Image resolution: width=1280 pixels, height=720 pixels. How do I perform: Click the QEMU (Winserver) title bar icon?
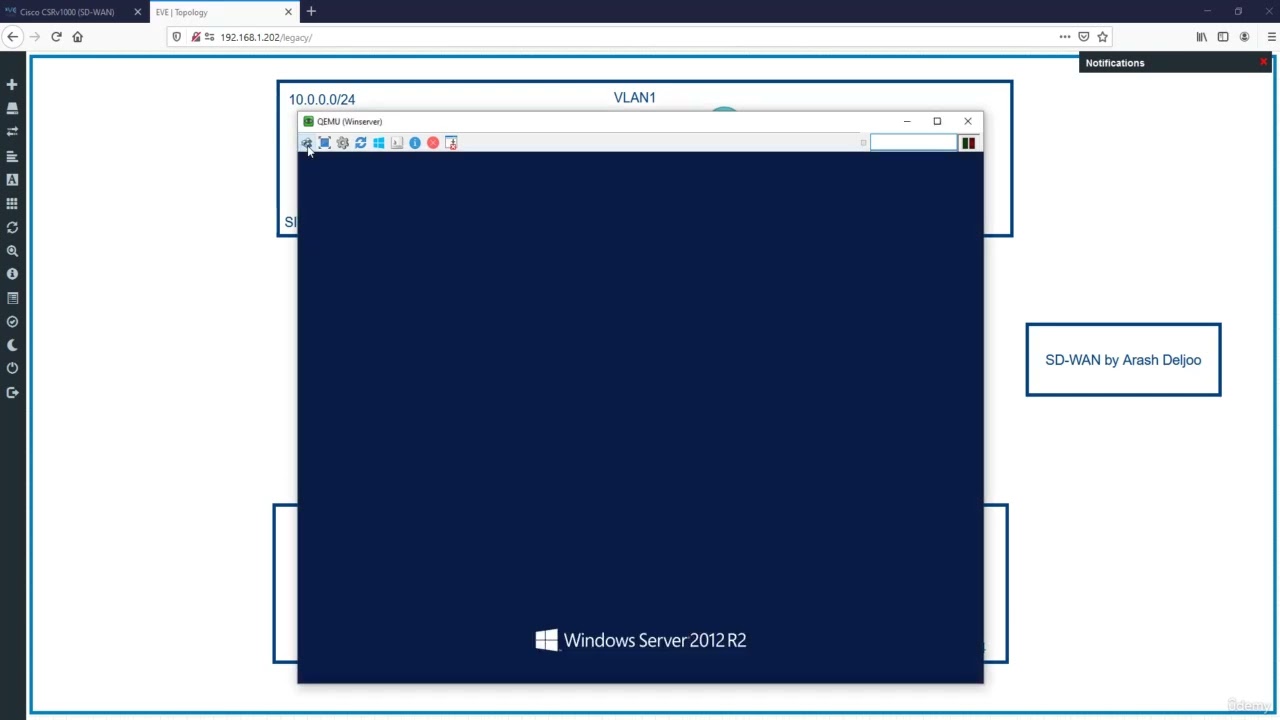pos(308,121)
